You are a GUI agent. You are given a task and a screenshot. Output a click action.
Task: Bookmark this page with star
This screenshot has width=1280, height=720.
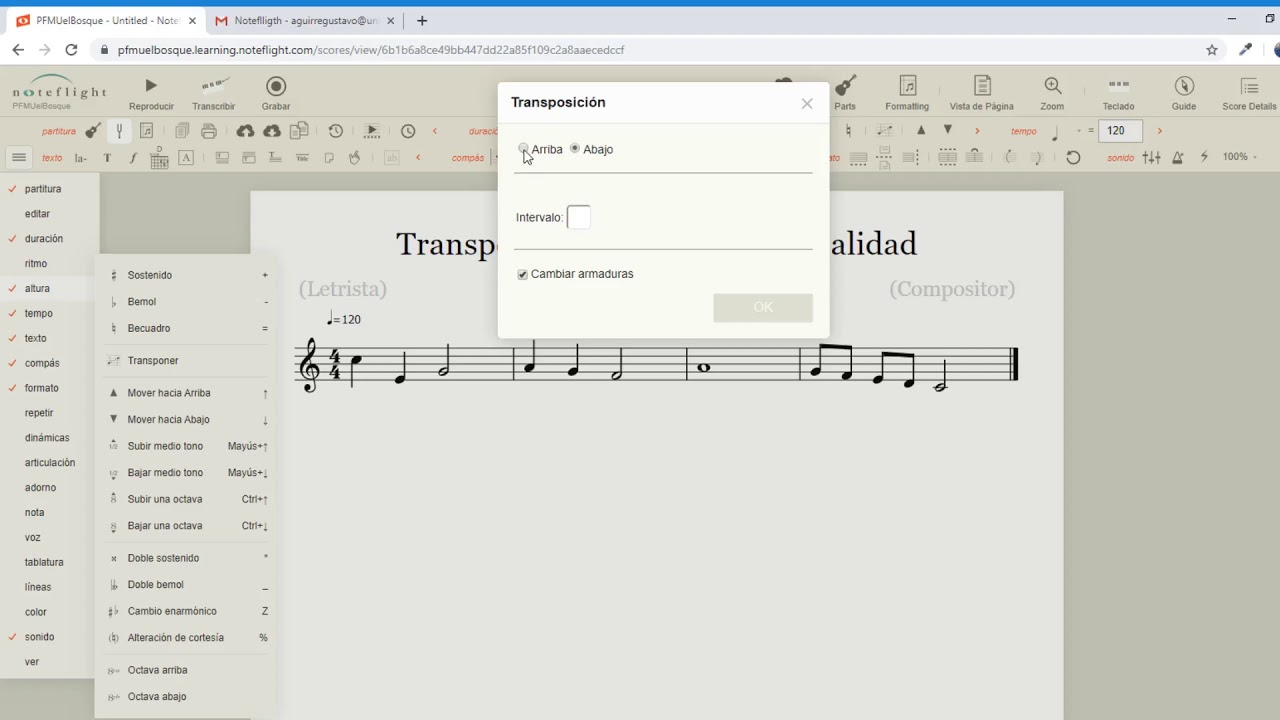[1212, 49]
